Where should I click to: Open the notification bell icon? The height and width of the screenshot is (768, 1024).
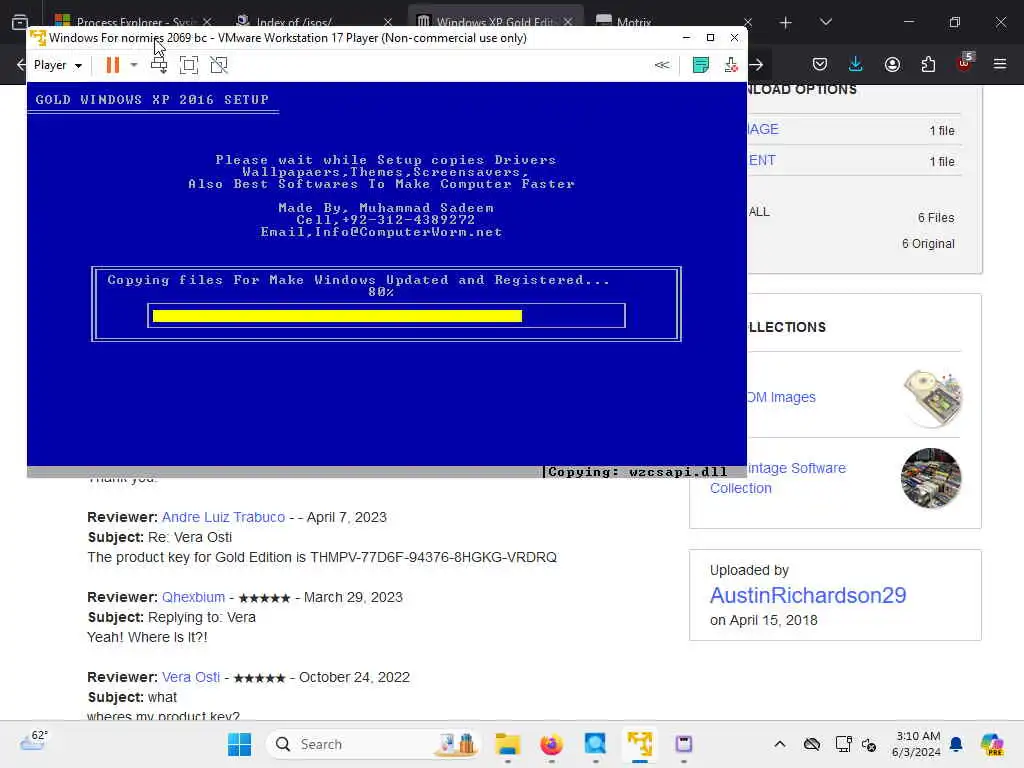(956, 744)
